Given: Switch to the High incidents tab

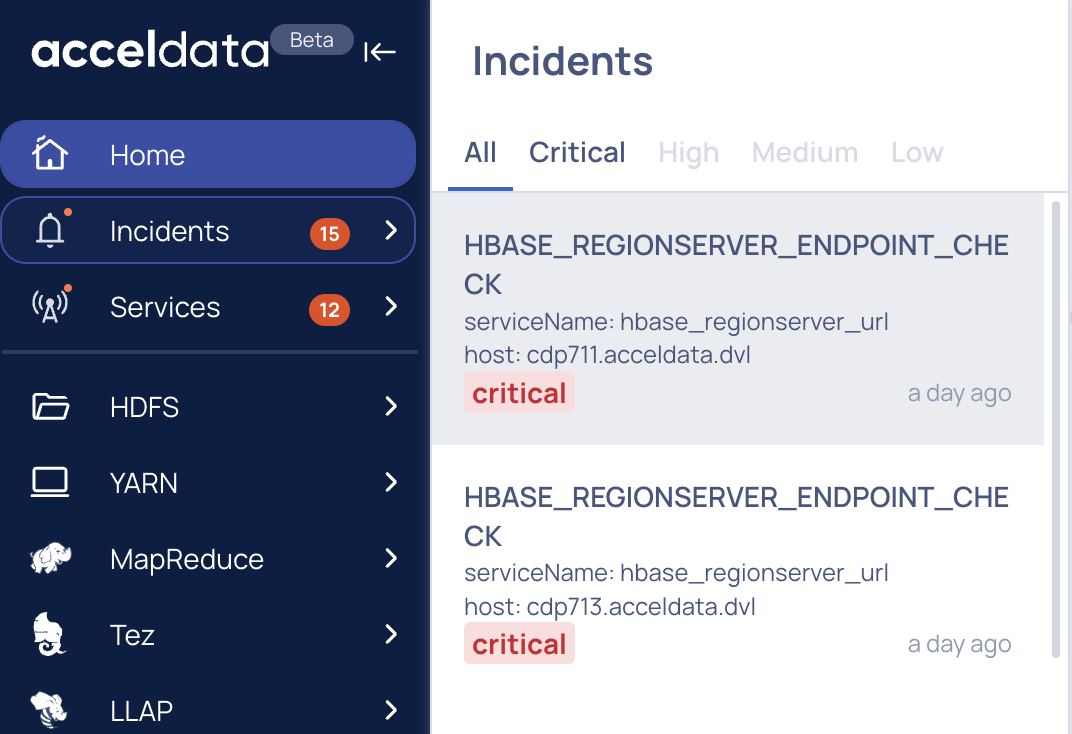Looking at the screenshot, I should pyautogui.click(x=688, y=152).
